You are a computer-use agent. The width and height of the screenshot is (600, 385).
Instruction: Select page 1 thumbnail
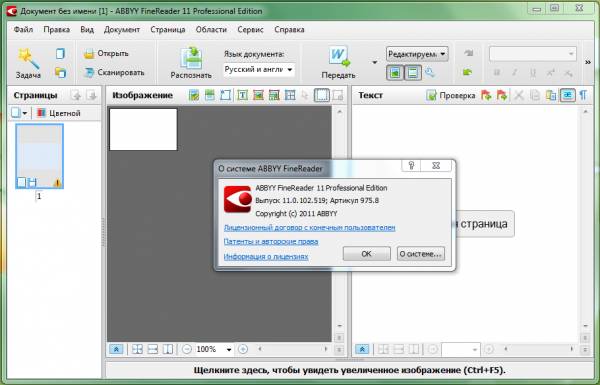click(39, 156)
